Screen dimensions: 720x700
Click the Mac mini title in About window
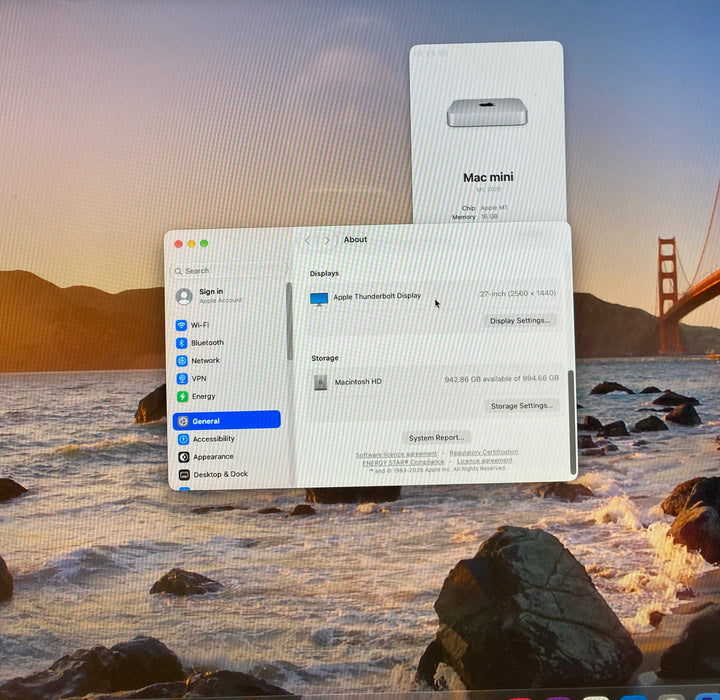click(x=488, y=177)
